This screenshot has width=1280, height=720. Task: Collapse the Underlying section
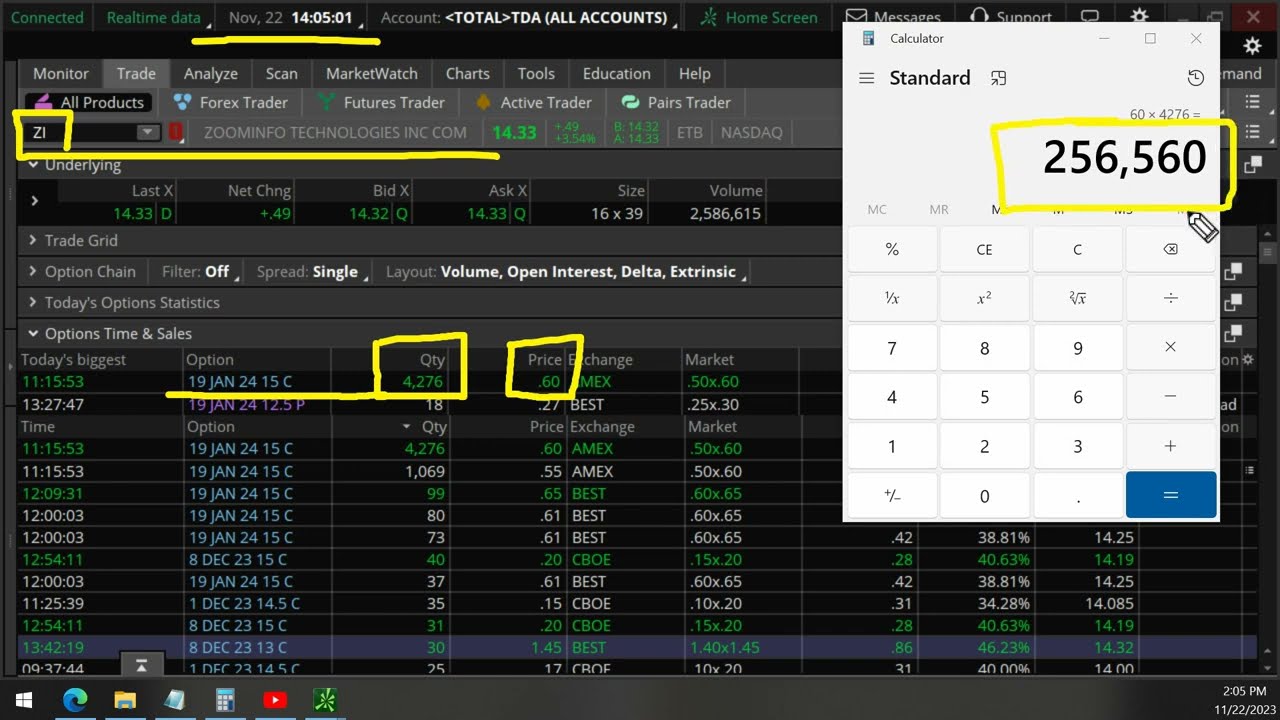(x=33, y=165)
